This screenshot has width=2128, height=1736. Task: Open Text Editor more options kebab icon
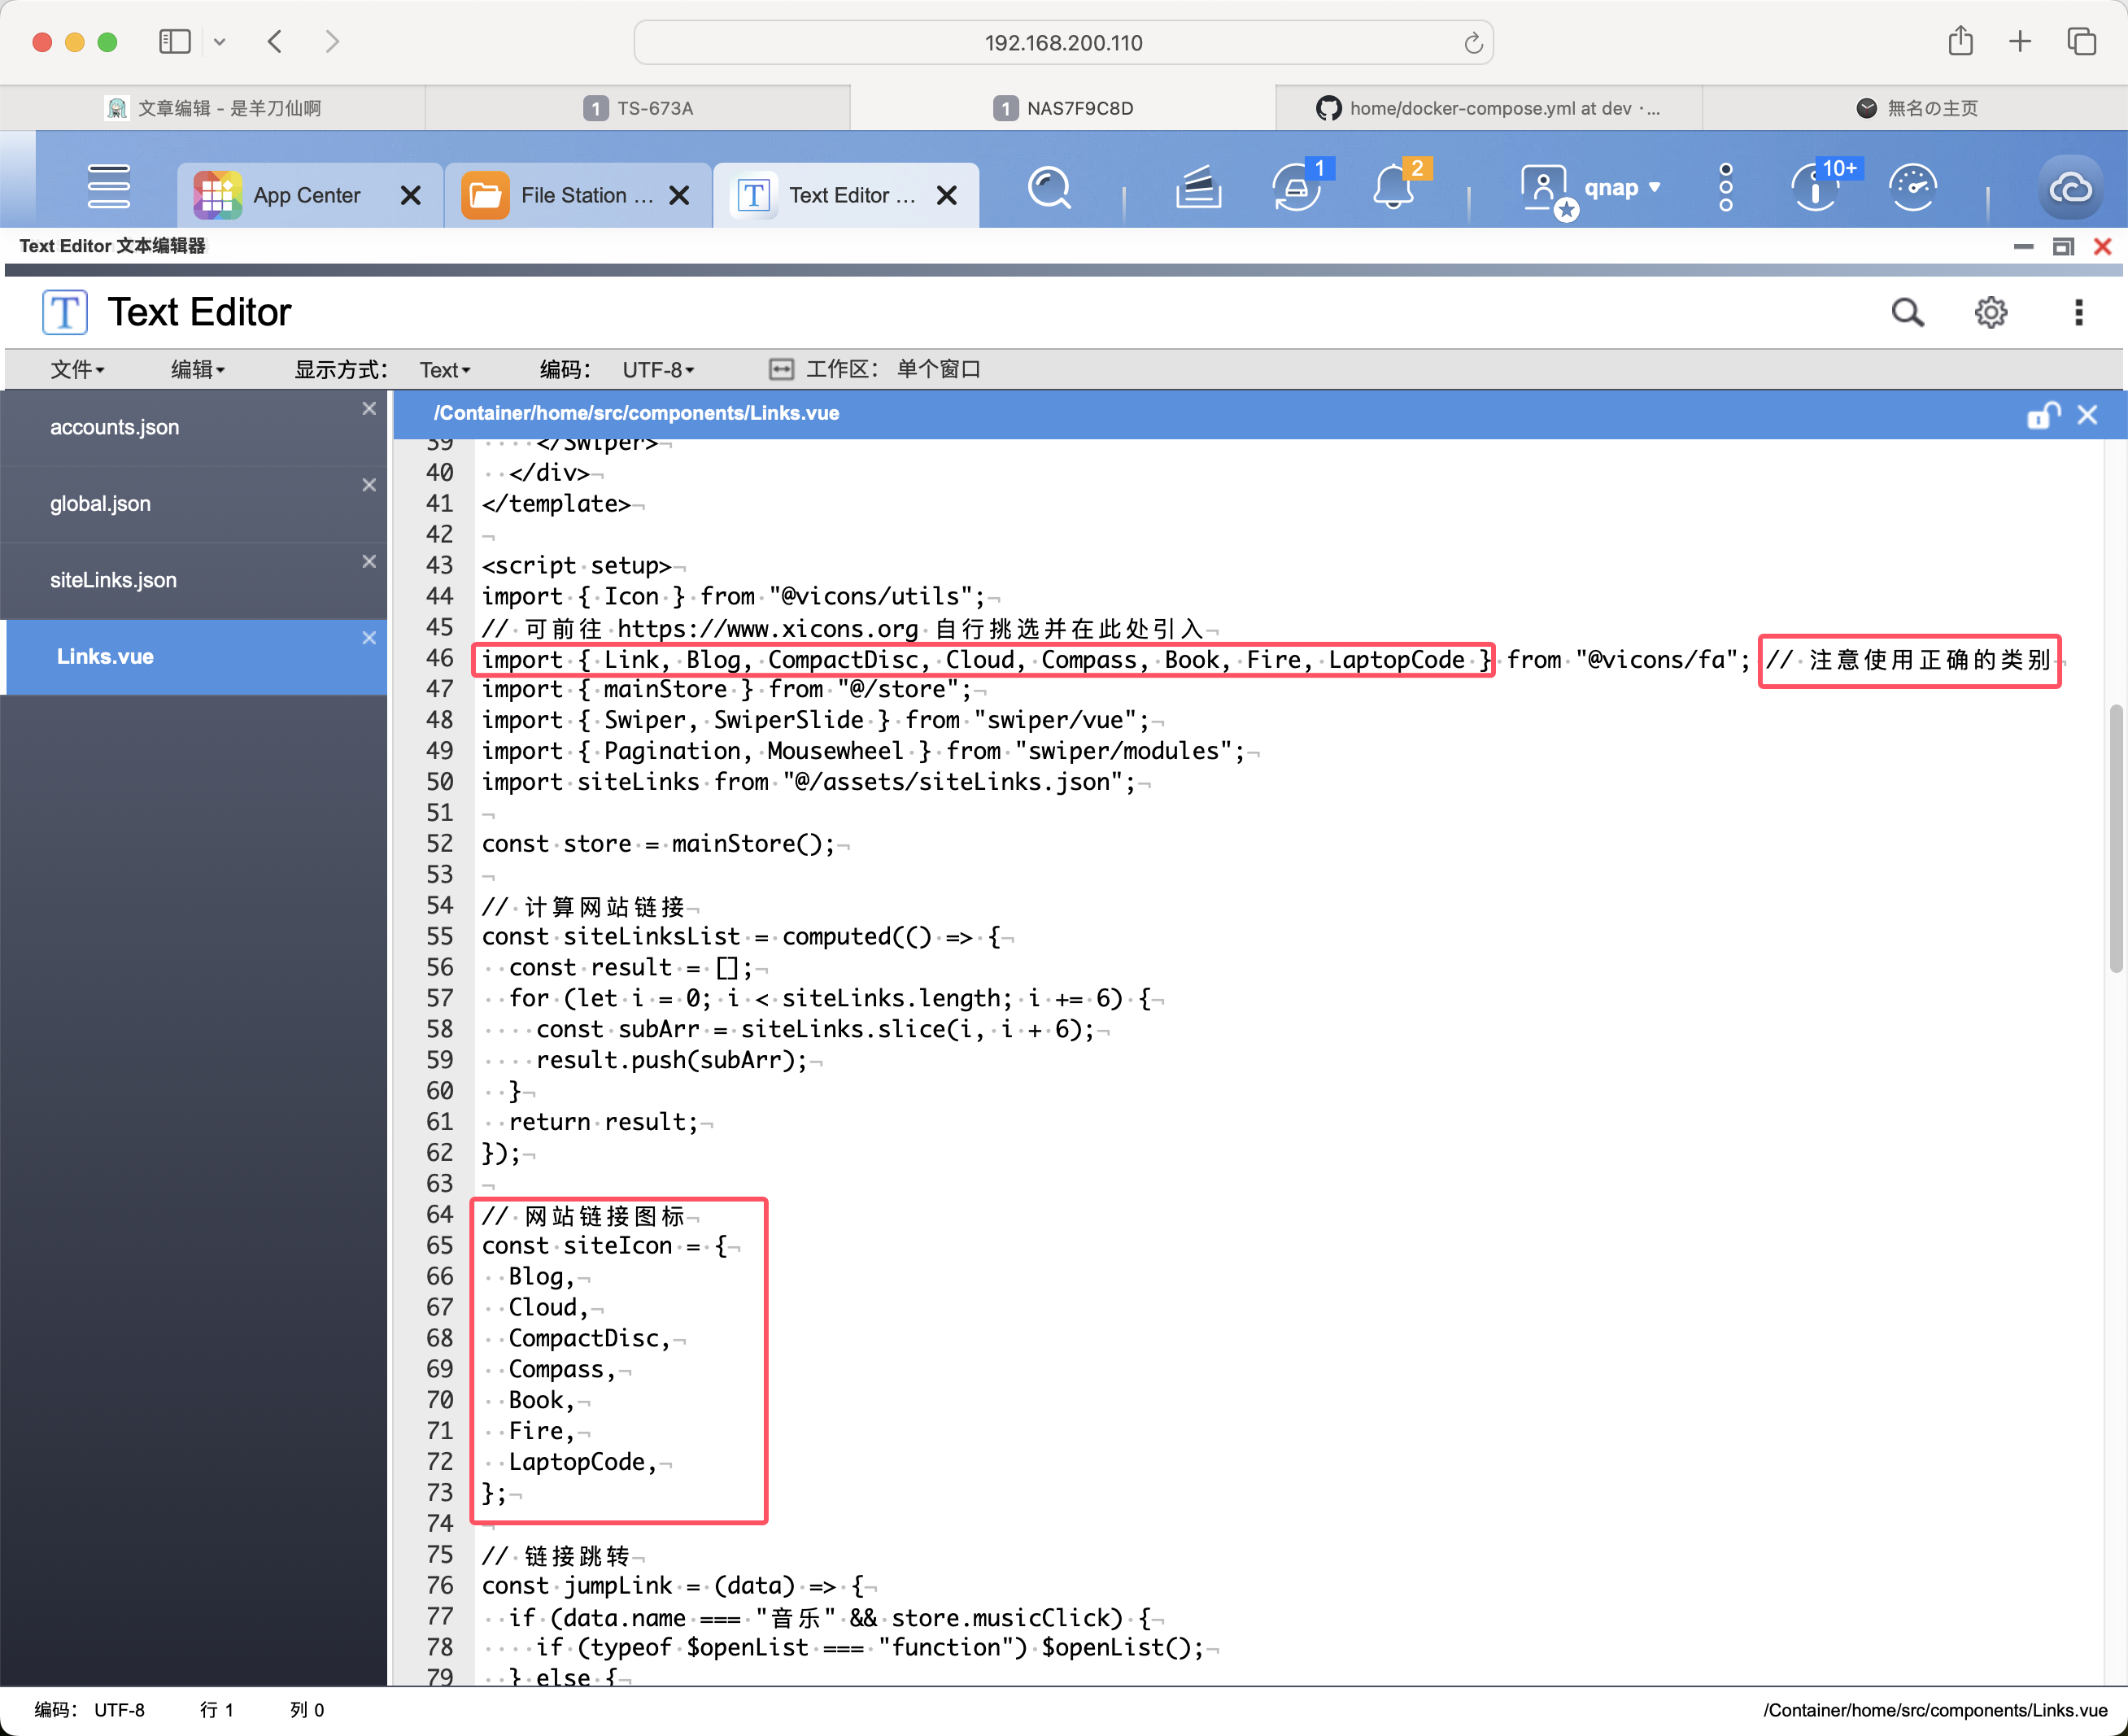tap(2079, 312)
